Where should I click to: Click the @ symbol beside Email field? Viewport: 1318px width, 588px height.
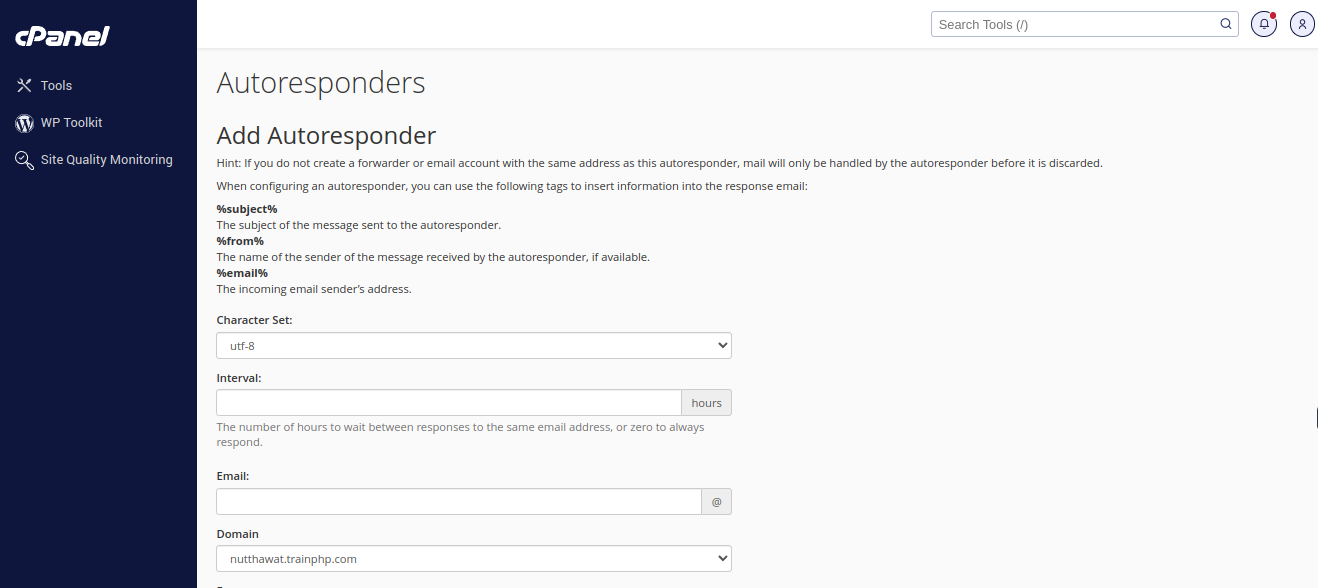(716, 502)
